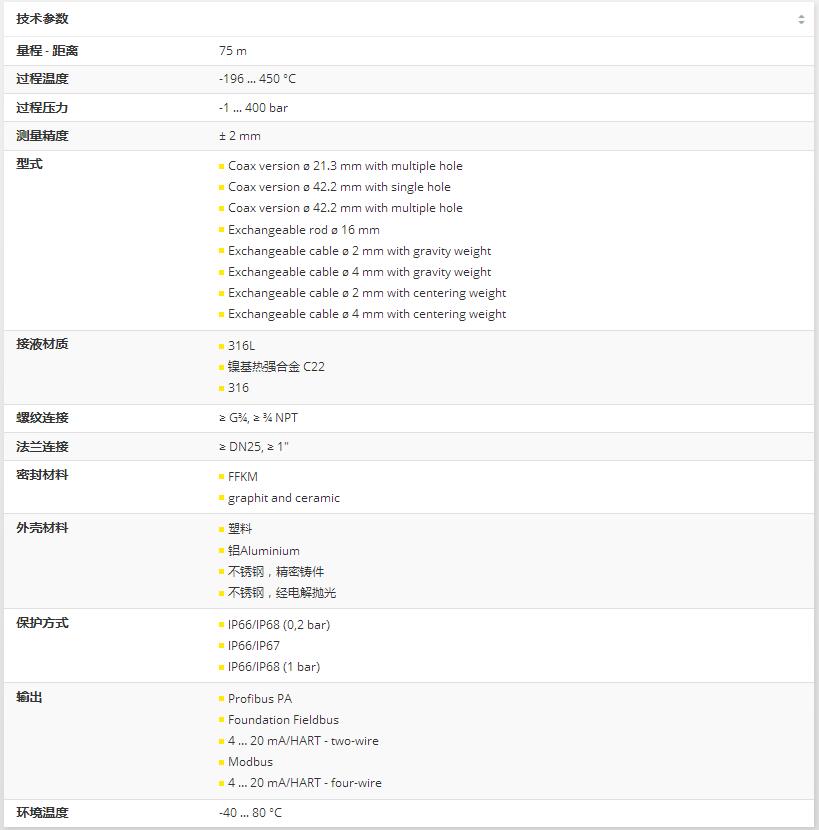This screenshot has width=819, height=830.
Task: Select the 保护方式 row label
Action: click(x=40, y=622)
